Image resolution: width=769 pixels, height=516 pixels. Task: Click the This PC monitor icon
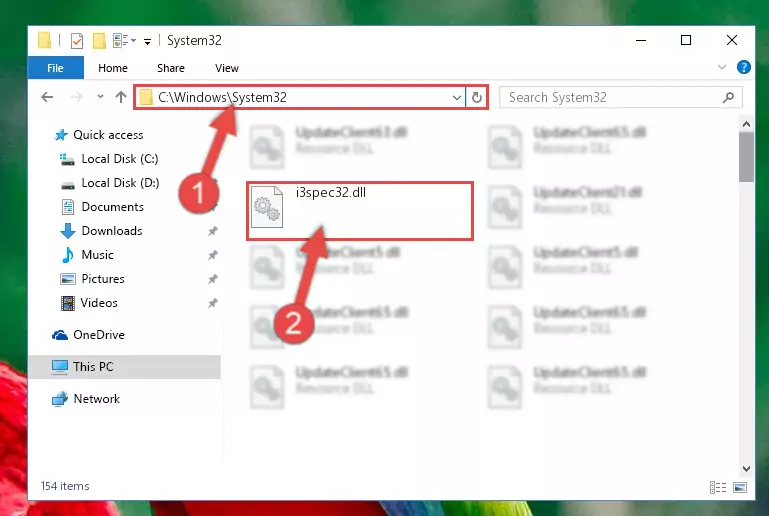tap(60, 367)
